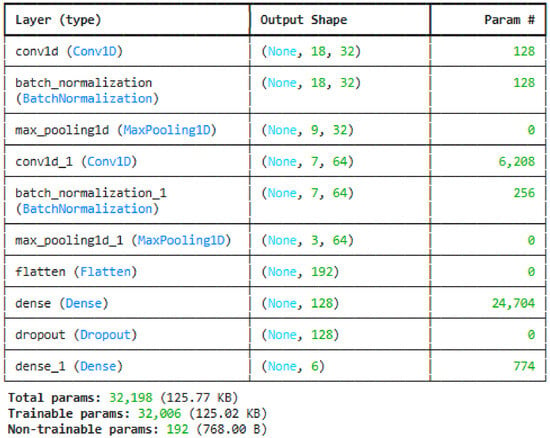This screenshot has height=438, width=550.
Task: Select 'dense (Dense)' layer cell
Action: [x=62, y=304]
